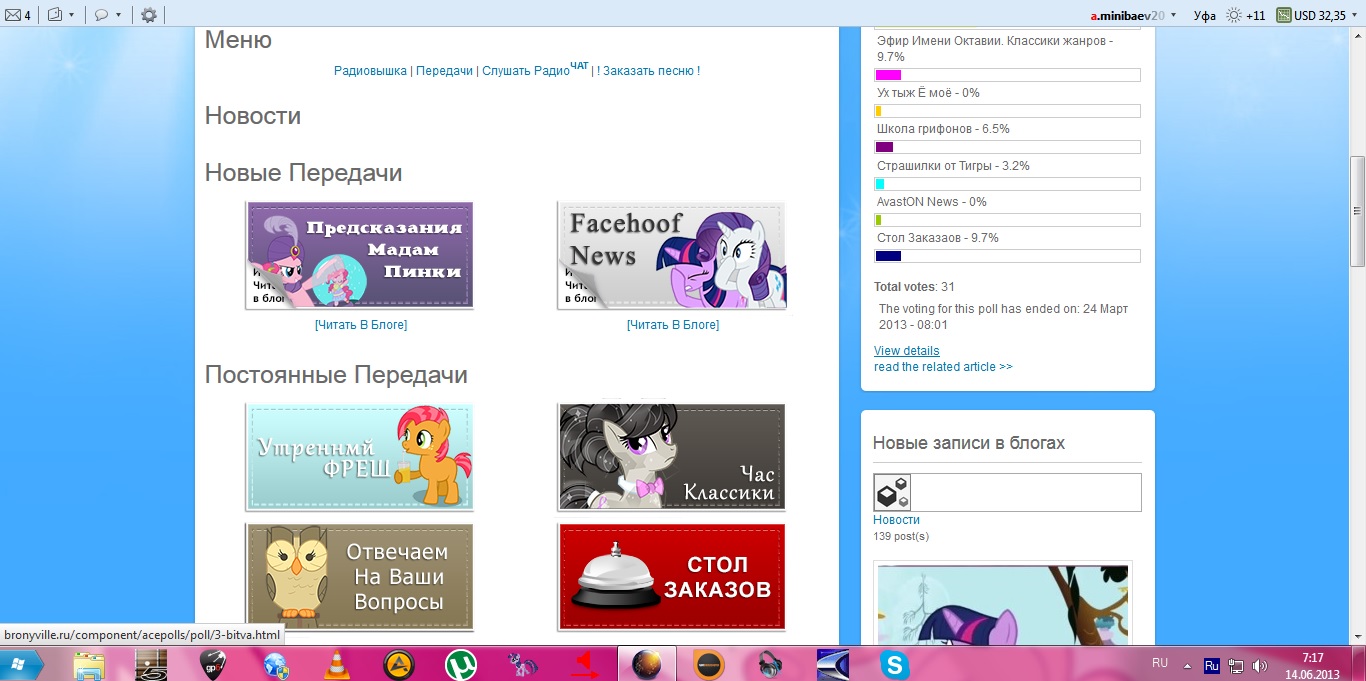The height and width of the screenshot is (681, 1366).
Task: Show hidden tray icons arrow
Action: pos(1187,665)
